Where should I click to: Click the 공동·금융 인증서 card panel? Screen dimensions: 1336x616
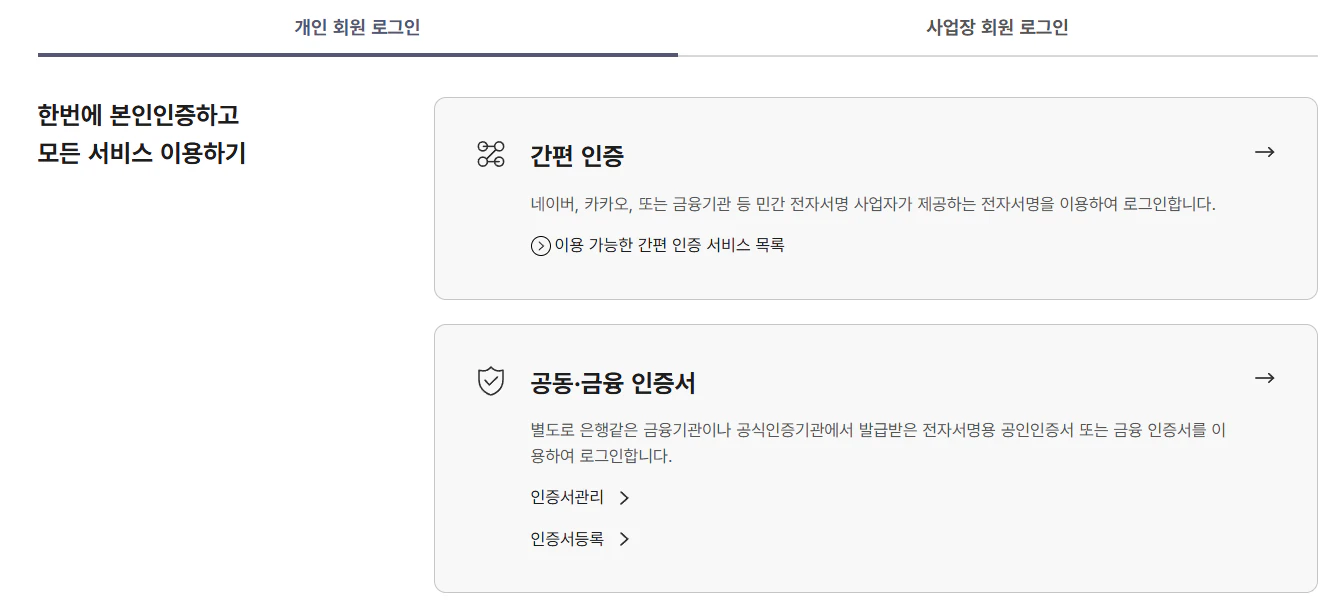click(875, 455)
